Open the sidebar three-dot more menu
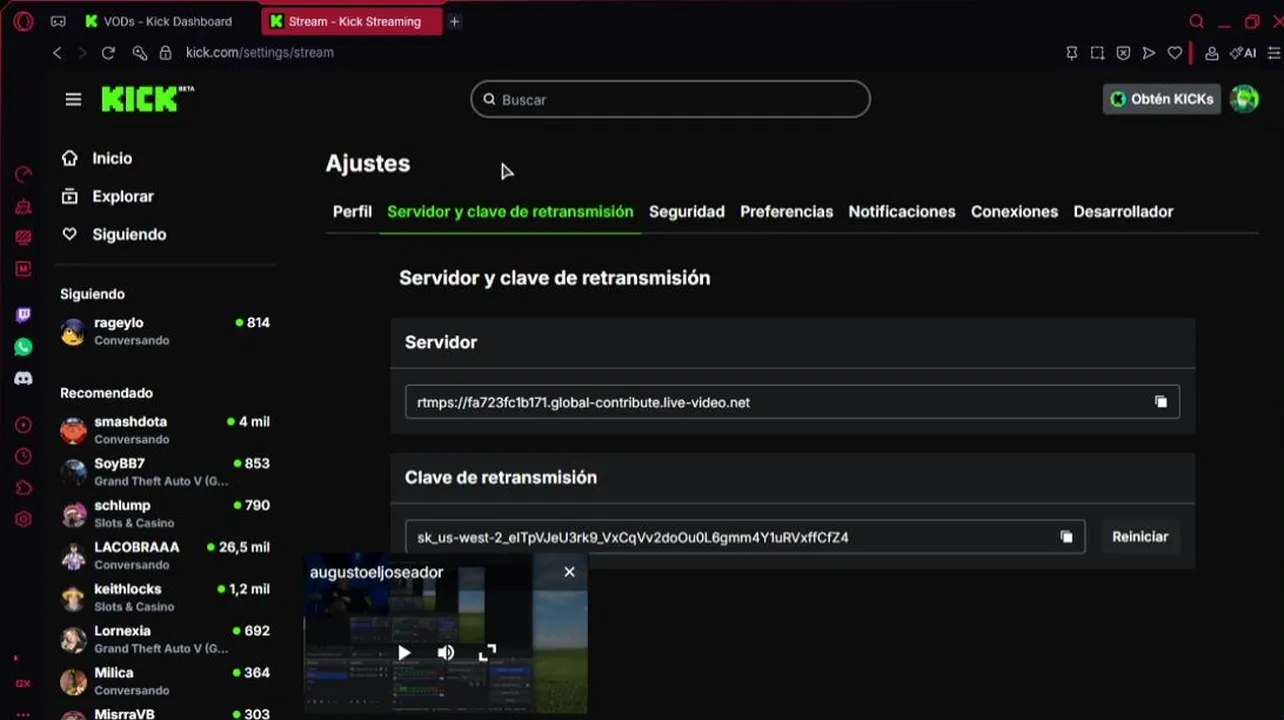 [23, 714]
